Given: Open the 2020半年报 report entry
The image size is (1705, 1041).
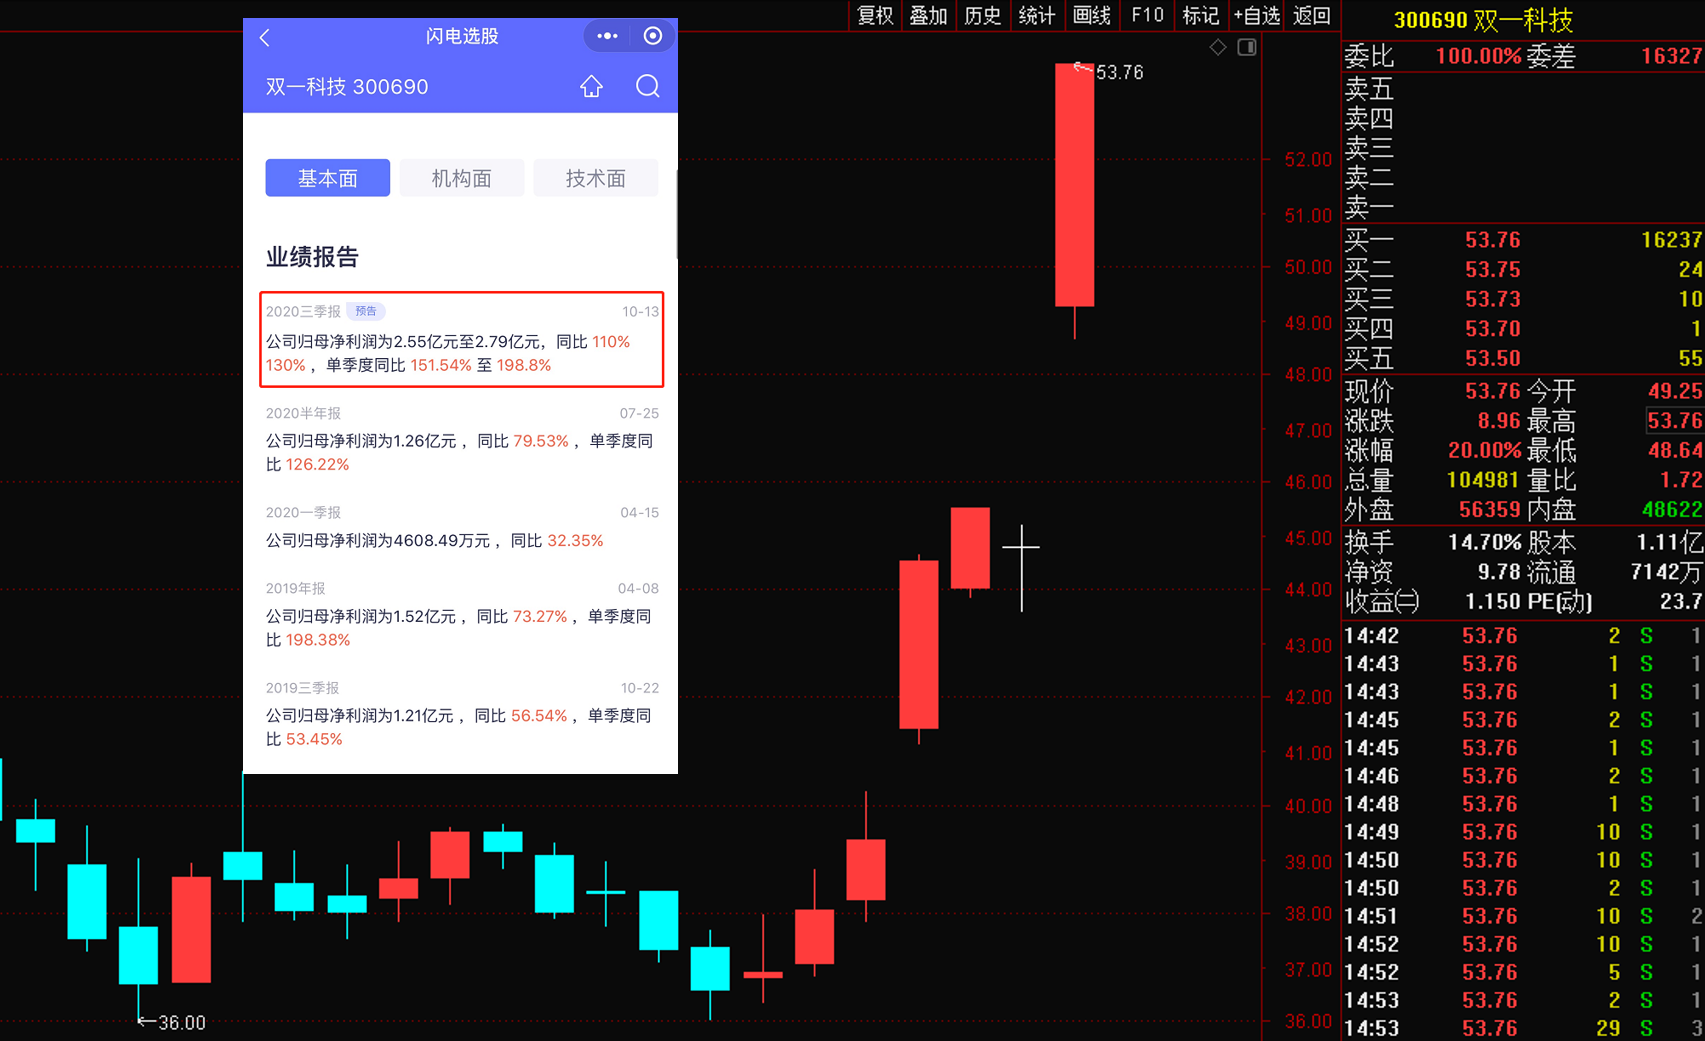Looking at the screenshot, I should pyautogui.click(x=462, y=439).
